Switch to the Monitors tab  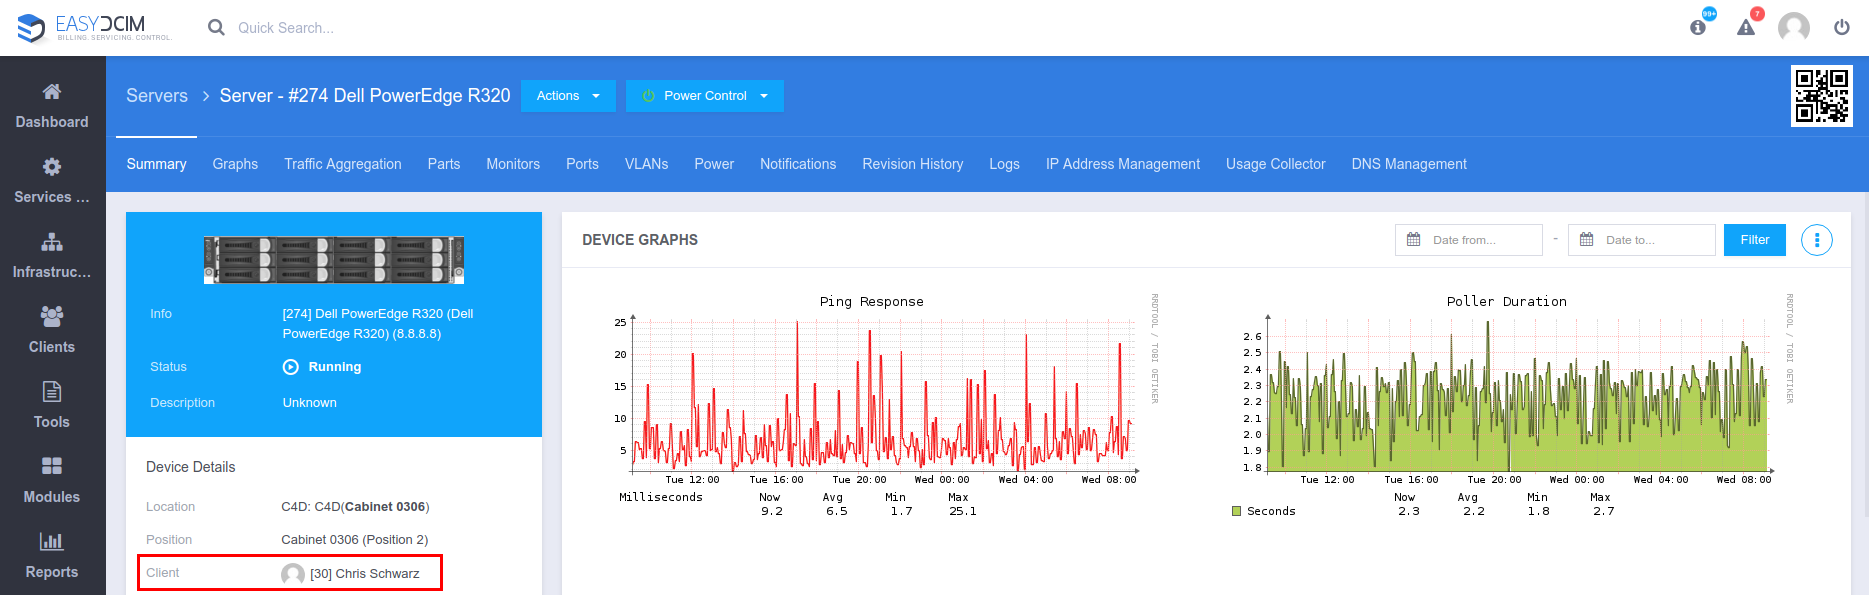point(513,164)
